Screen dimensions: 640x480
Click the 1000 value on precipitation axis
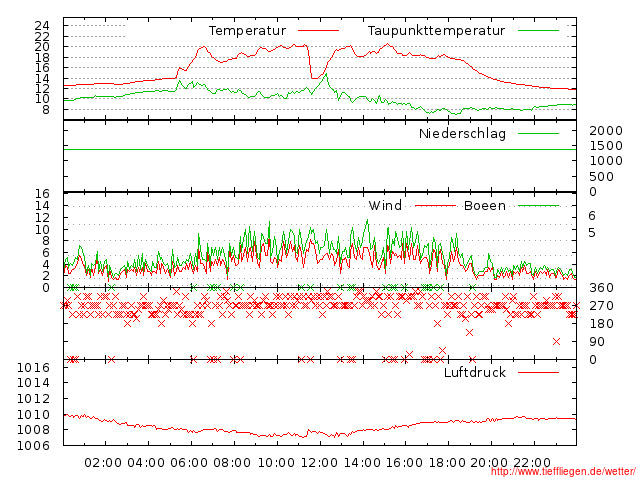pyautogui.click(x=606, y=161)
